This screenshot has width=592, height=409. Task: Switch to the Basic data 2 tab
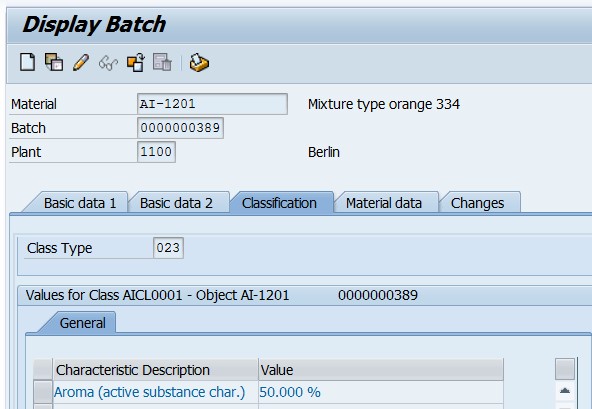click(176, 203)
